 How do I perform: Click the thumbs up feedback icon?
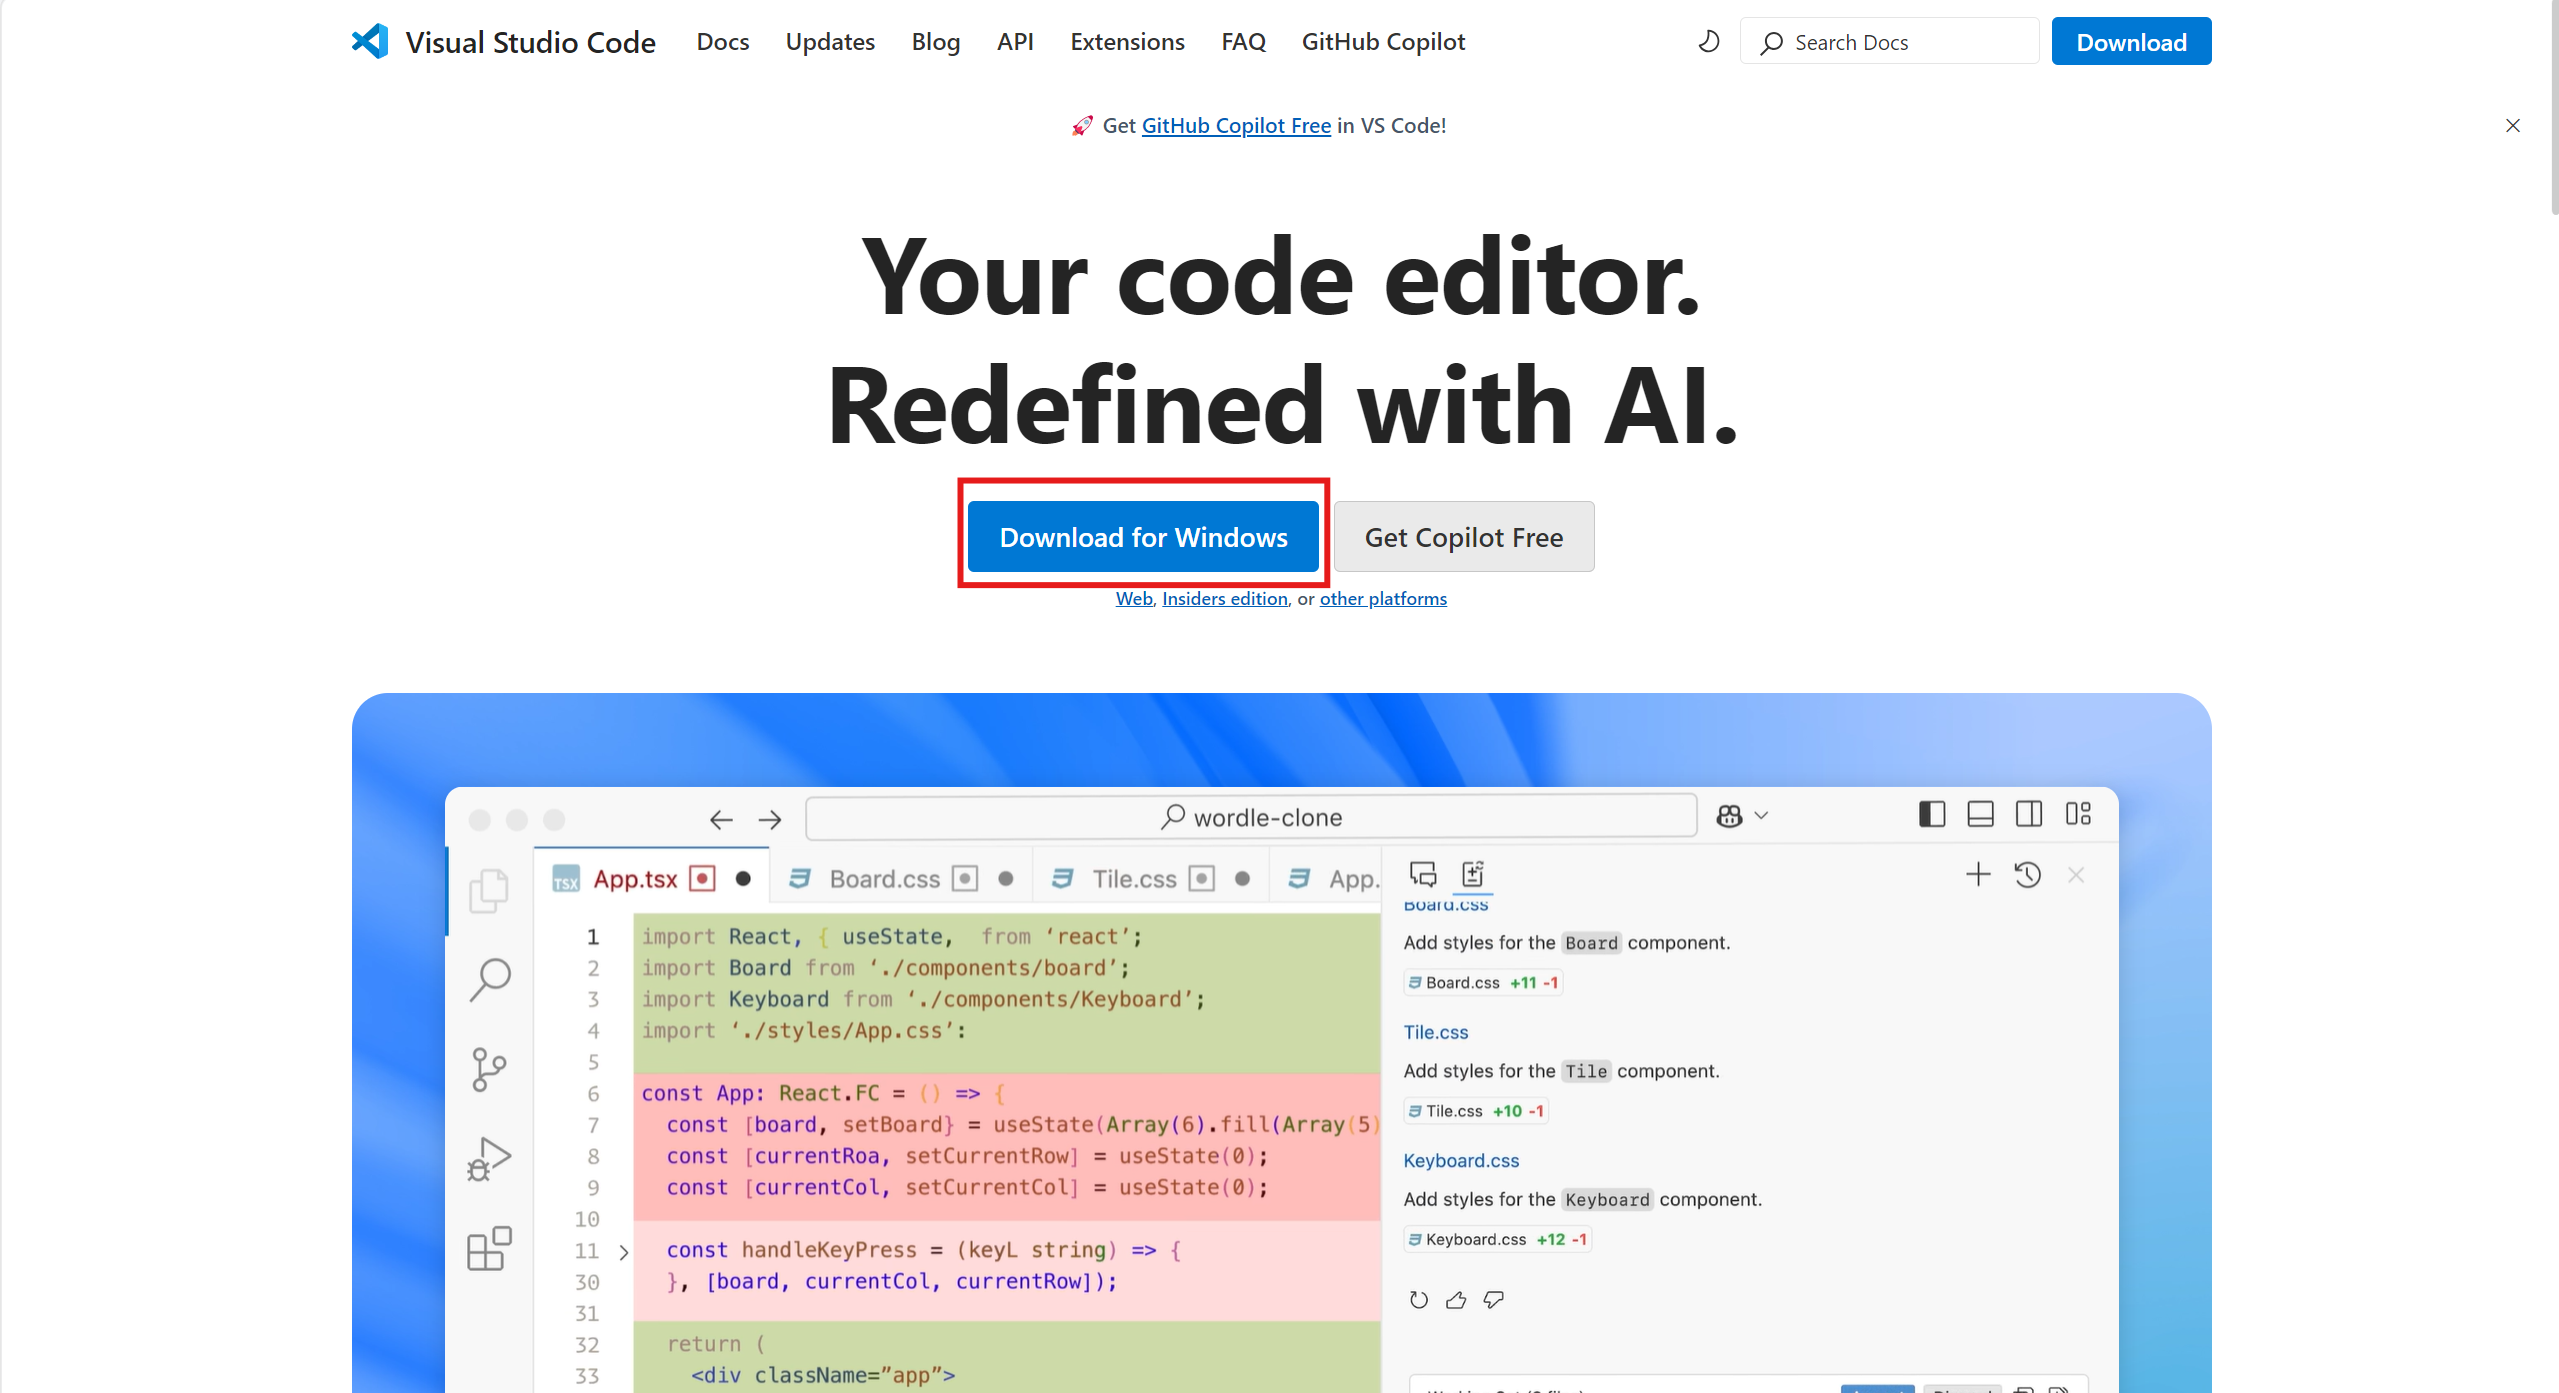pos(1456,1300)
